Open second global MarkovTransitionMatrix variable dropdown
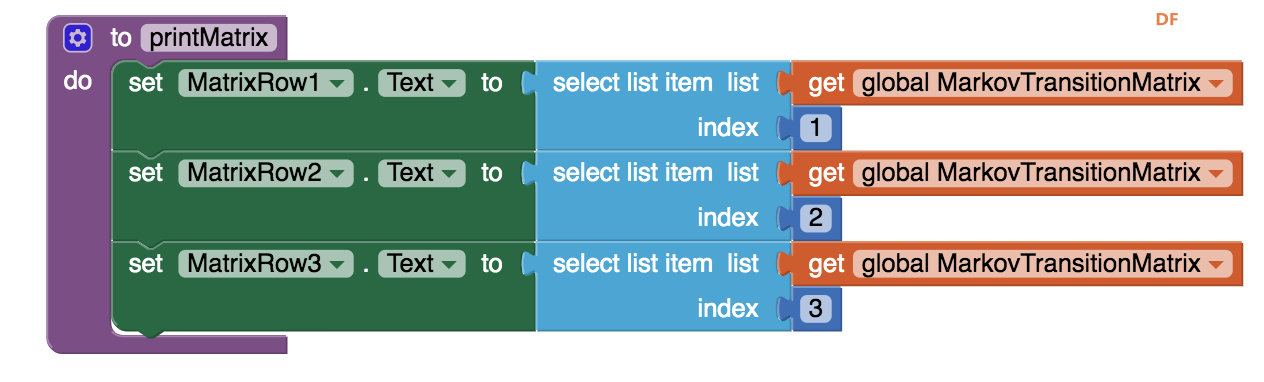The width and height of the screenshot is (1264, 382). pyautogui.click(x=1043, y=174)
